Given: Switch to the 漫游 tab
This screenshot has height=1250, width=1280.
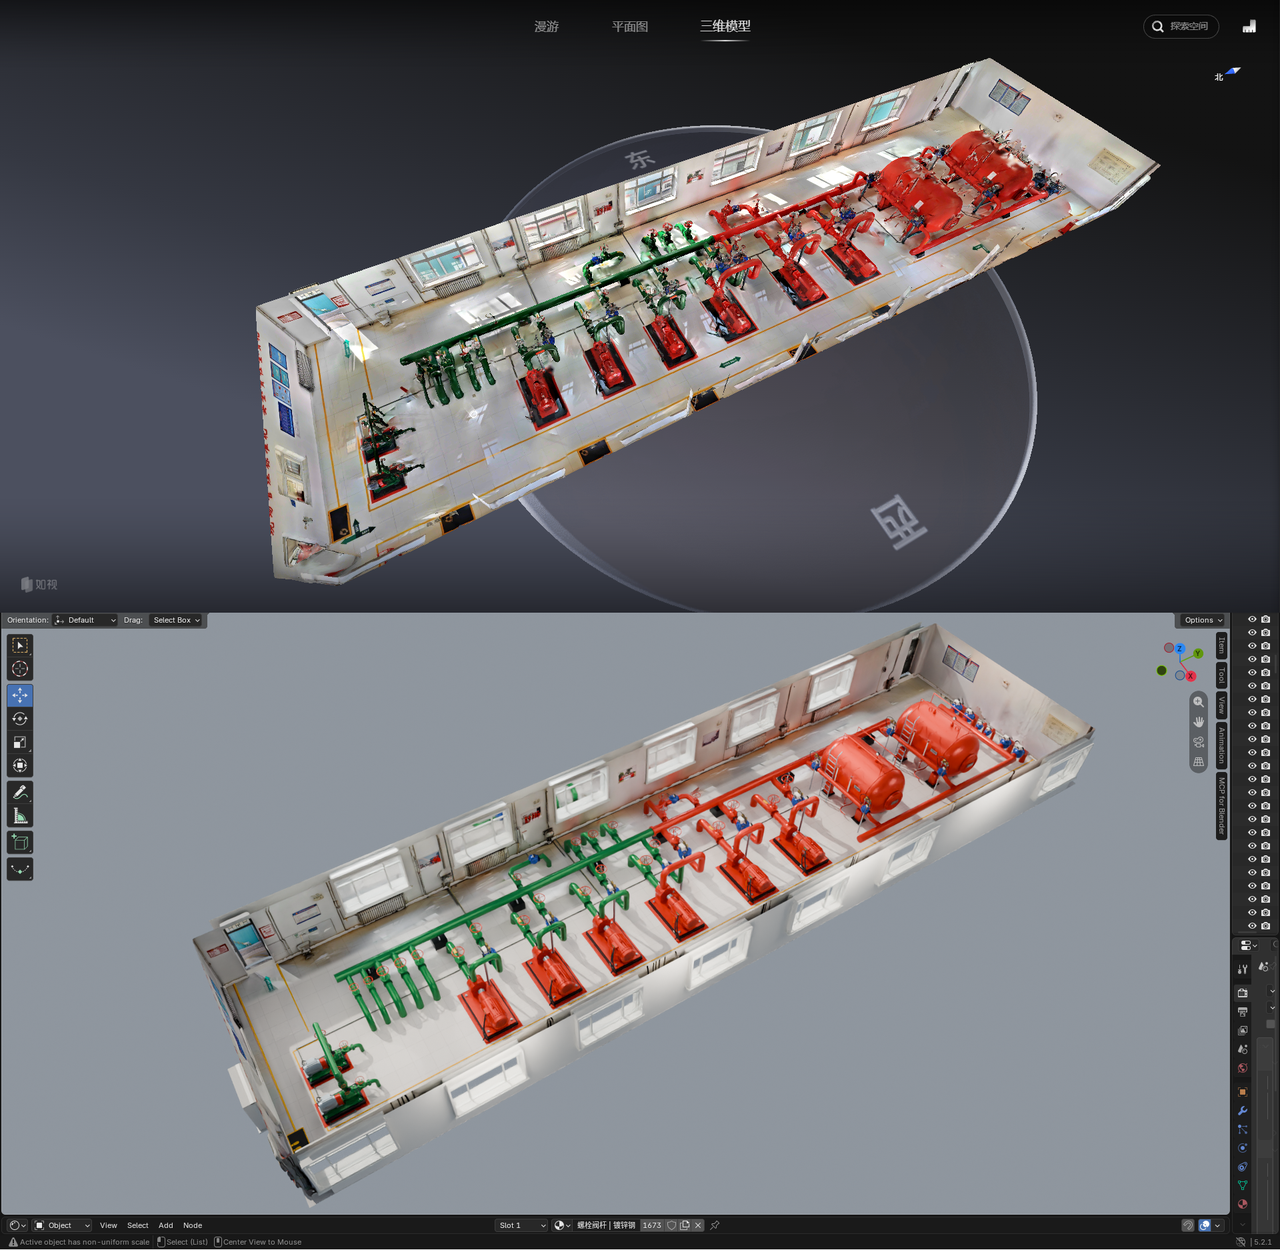Looking at the screenshot, I should 546,27.
